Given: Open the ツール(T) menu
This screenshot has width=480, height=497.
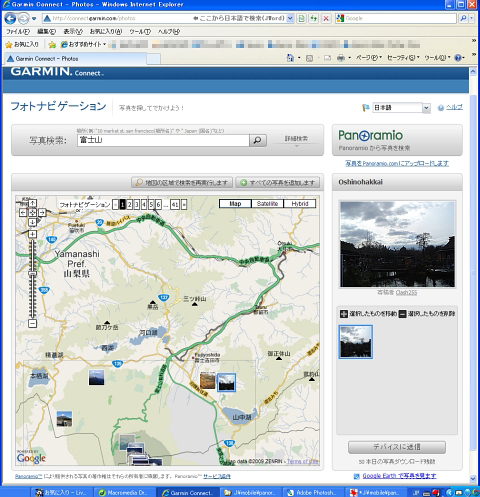Looking at the screenshot, I should (x=140, y=32).
